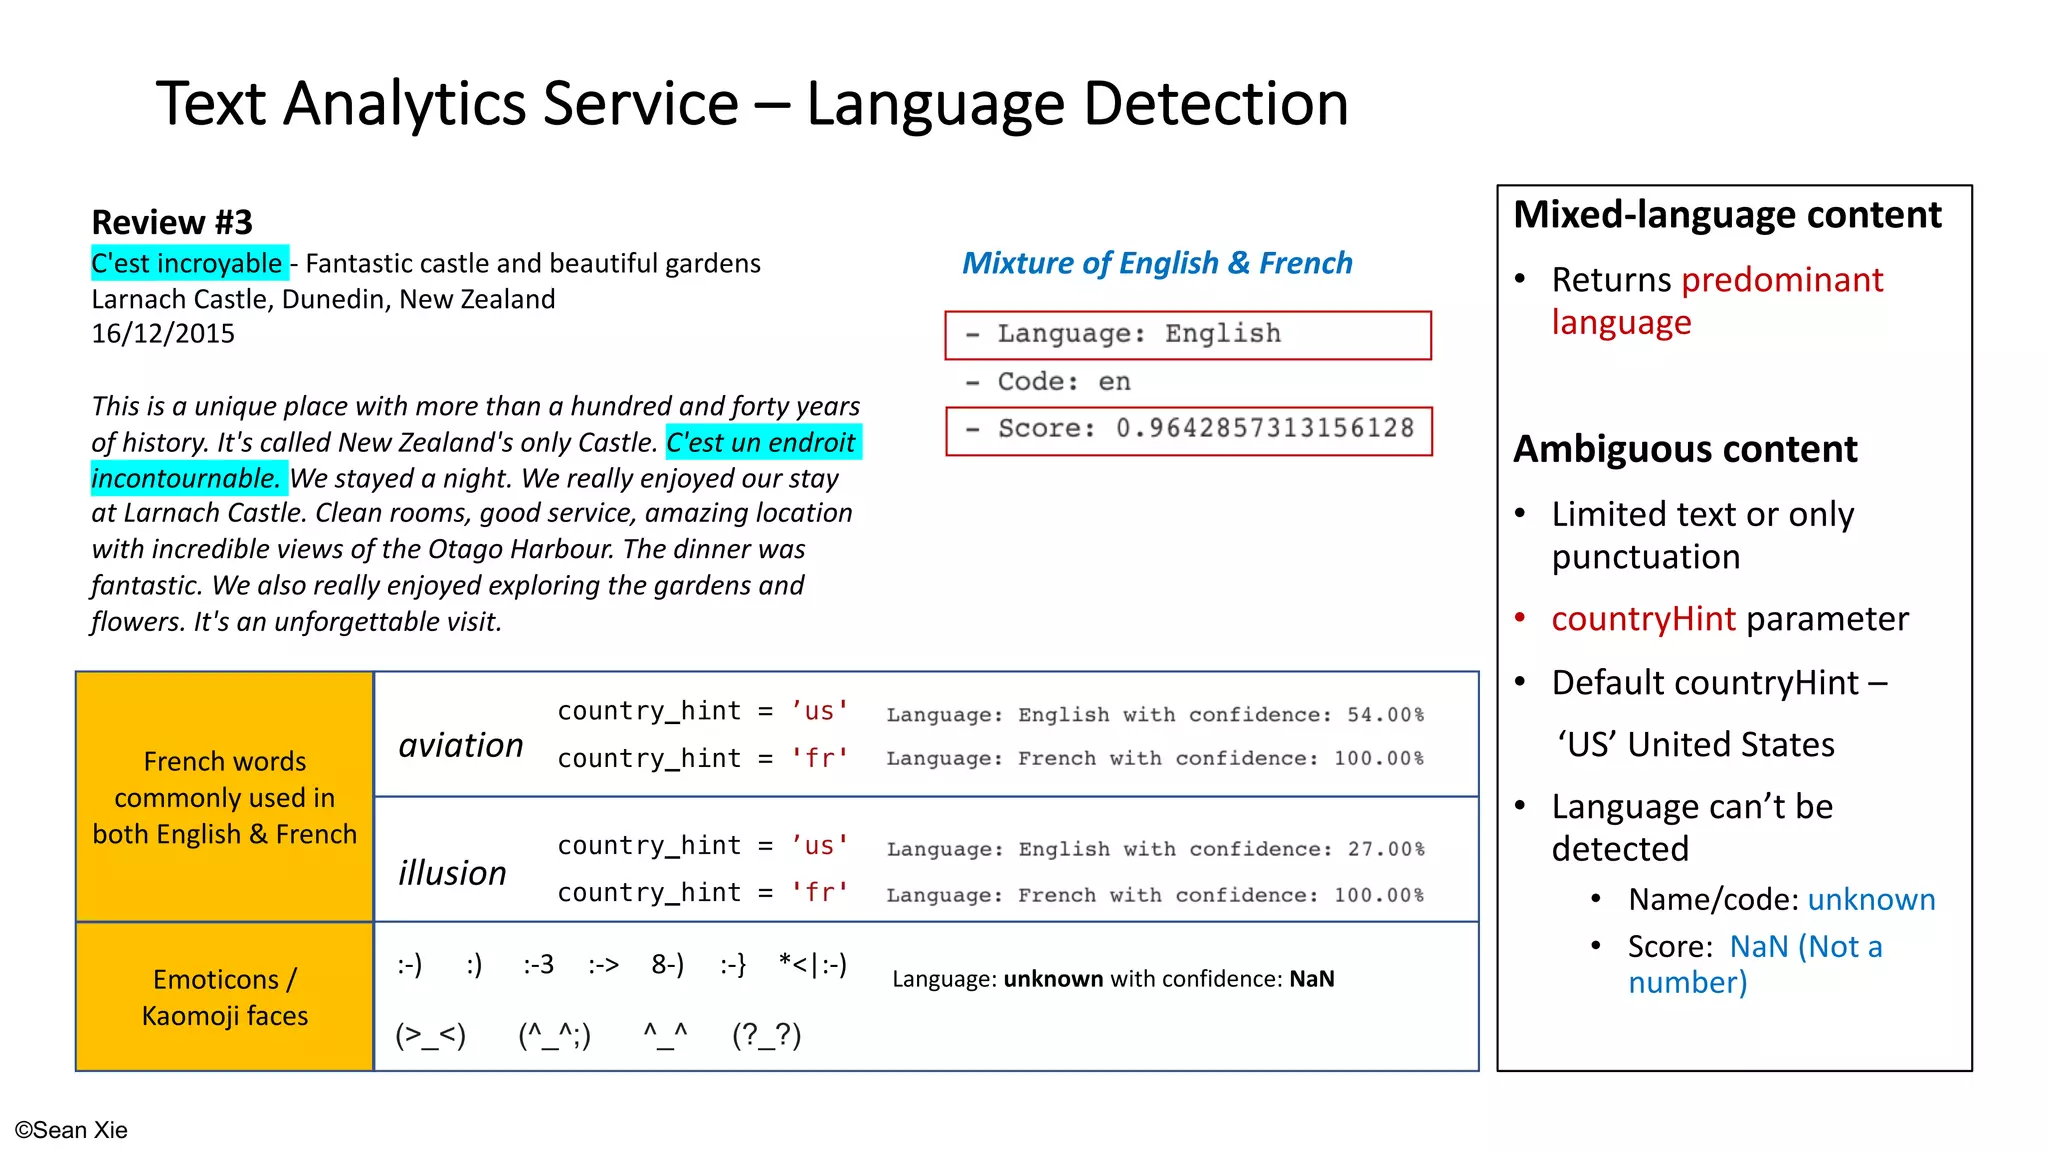Select highlighted 'C'est incroyable' text
The width and height of the screenshot is (2048, 1152).
coord(189,263)
